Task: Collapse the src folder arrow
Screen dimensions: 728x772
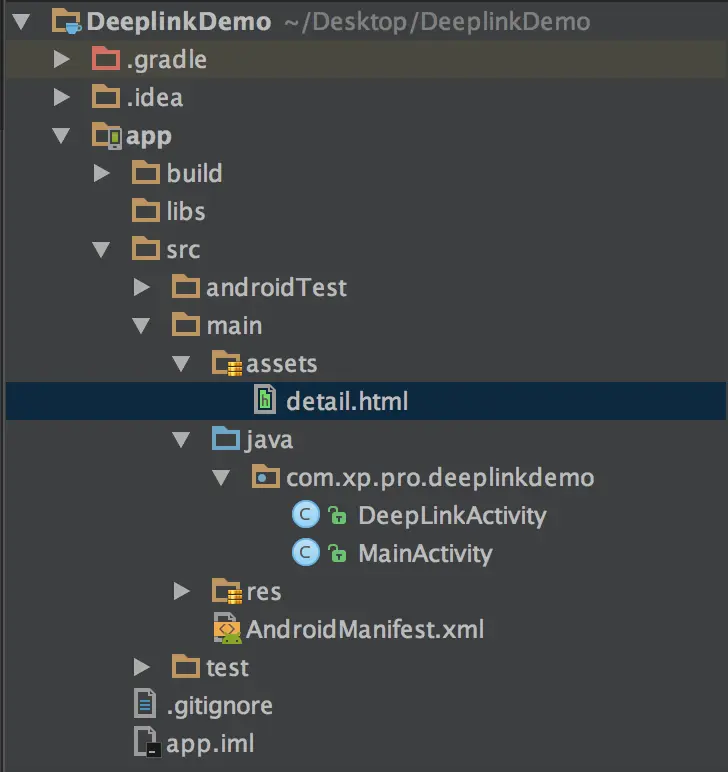Action: pyautogui.click(x=101, y=250)
